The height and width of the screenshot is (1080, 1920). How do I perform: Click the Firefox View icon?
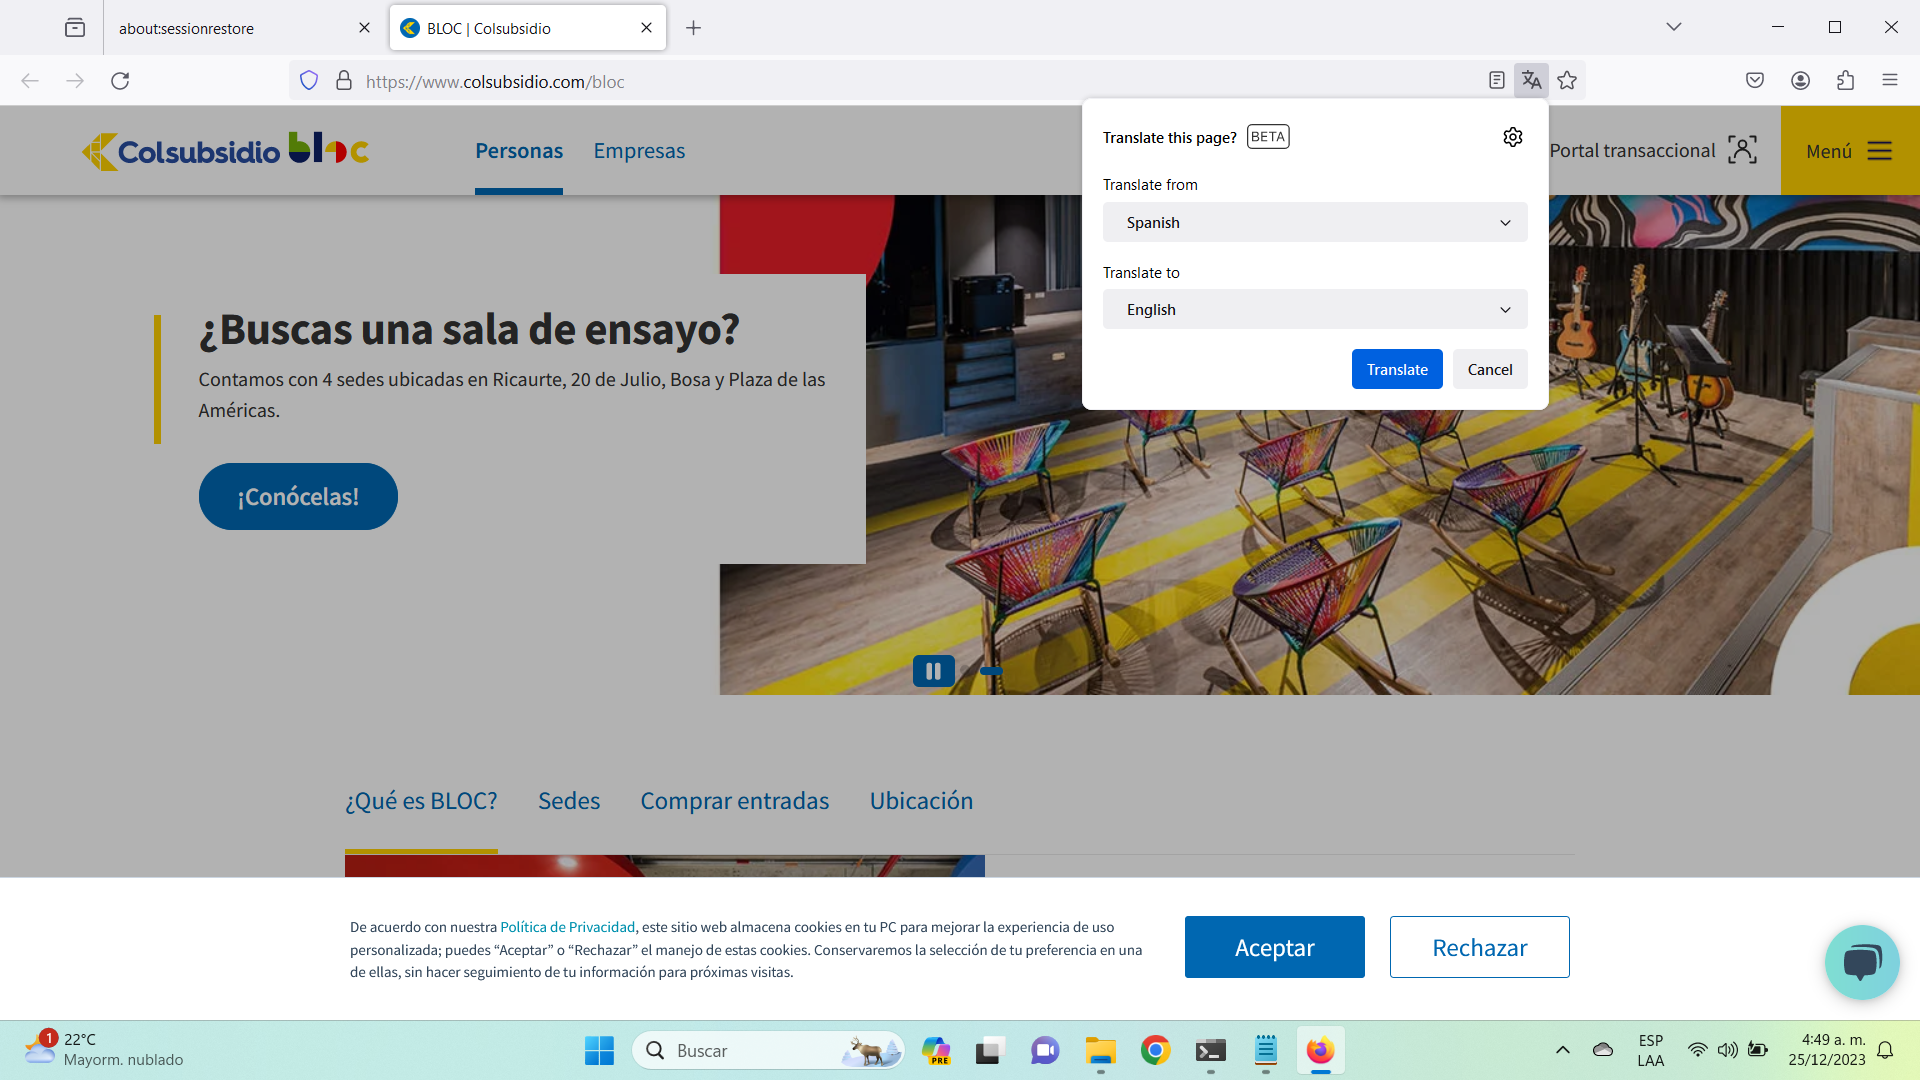click(x=75, y=28)
